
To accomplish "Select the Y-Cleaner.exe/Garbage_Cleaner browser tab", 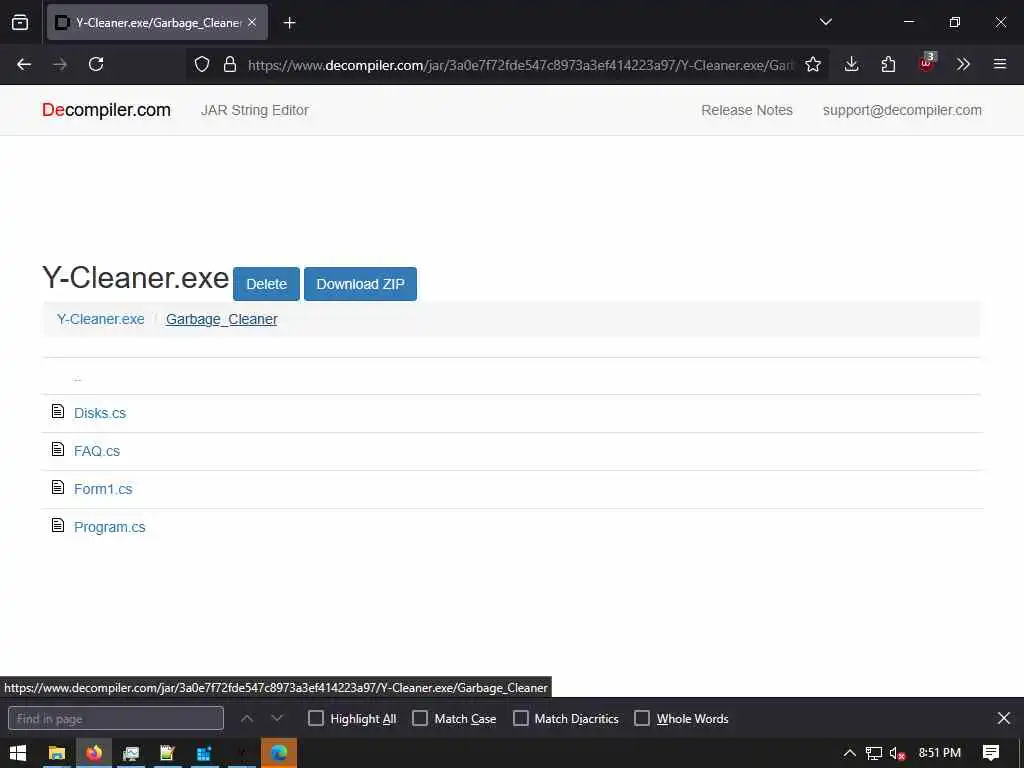I will 157,23.
